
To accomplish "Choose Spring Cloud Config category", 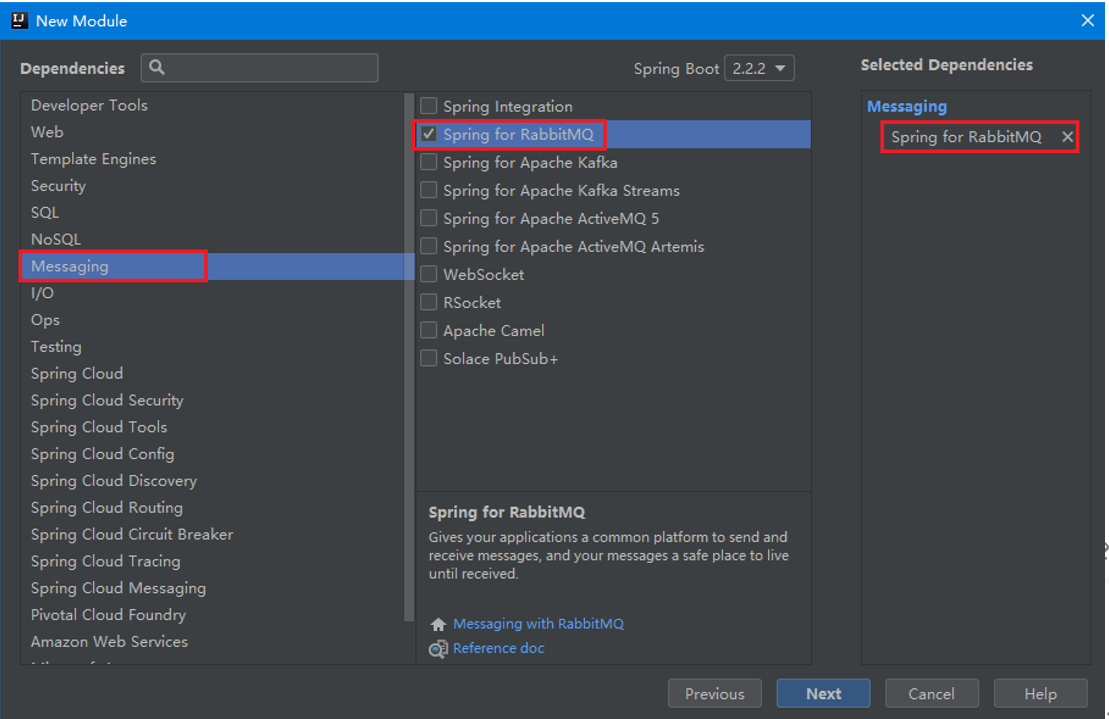I will tap(212, 455).
